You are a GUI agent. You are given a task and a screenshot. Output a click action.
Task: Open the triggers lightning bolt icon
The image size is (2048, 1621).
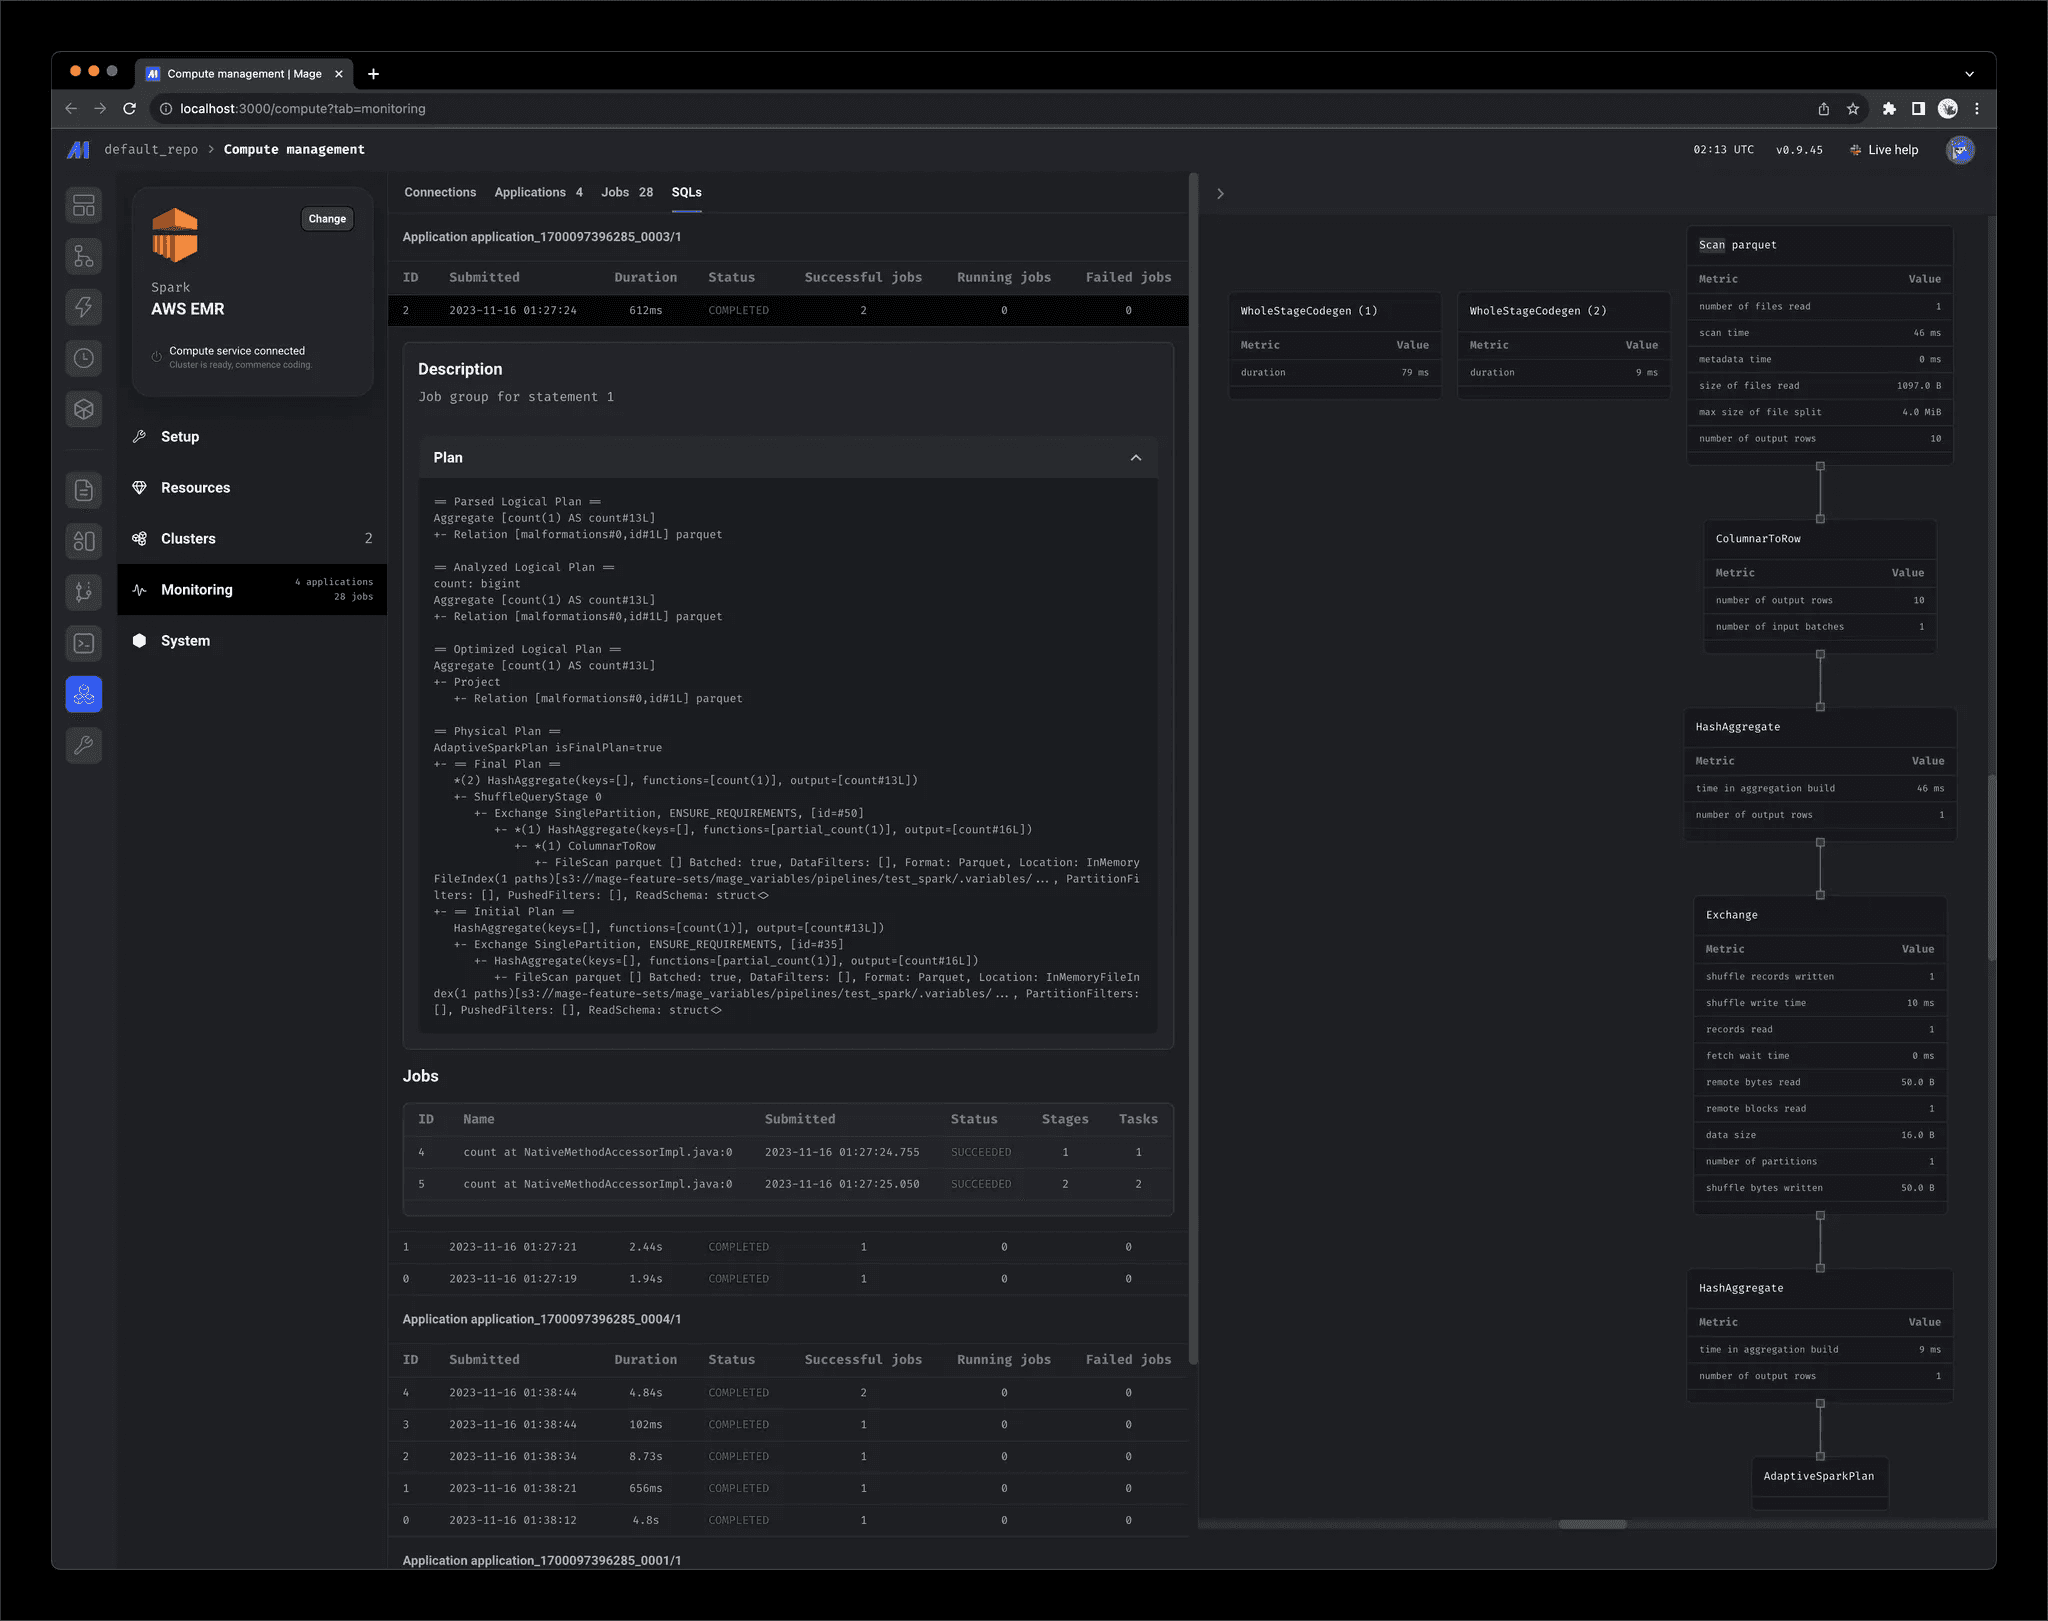(84, 307)
